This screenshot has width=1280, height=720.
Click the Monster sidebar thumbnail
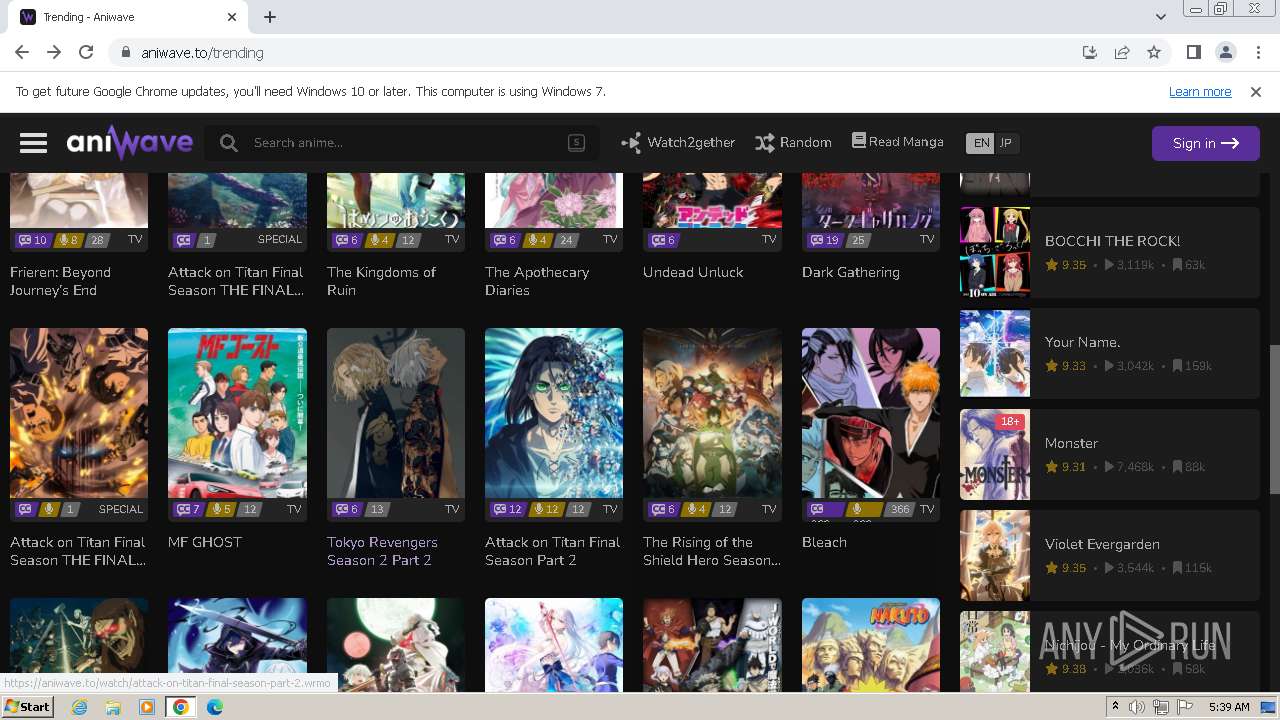pos(995,454)
